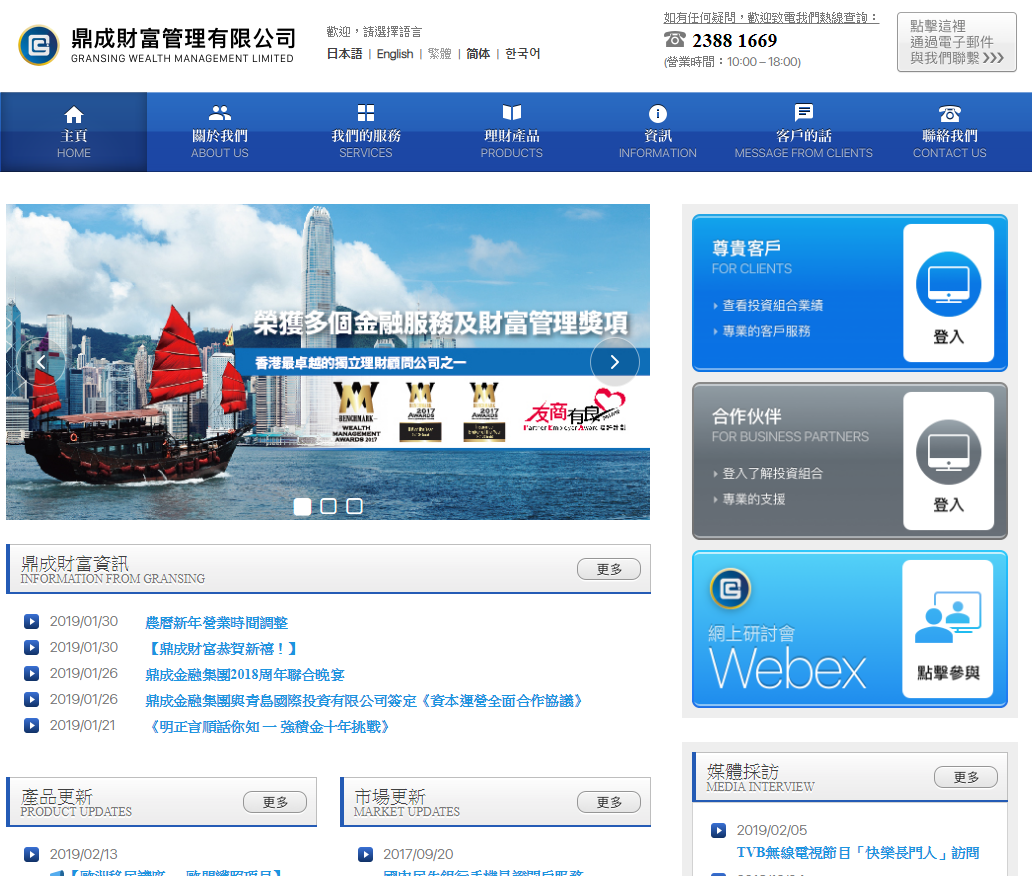Screen dimensions: 1032x876
Task: Click the email contact button 點擊這裡
Action: pyautogui.click(x=956, y=42)
